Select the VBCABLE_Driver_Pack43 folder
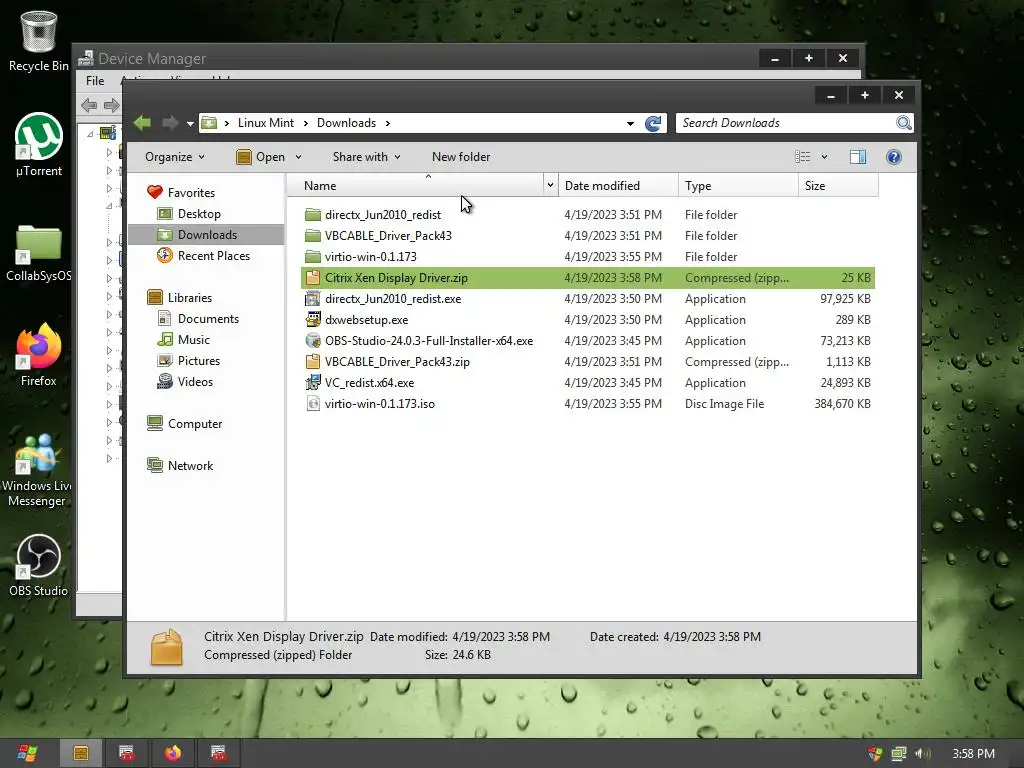 tap(388, 235)
